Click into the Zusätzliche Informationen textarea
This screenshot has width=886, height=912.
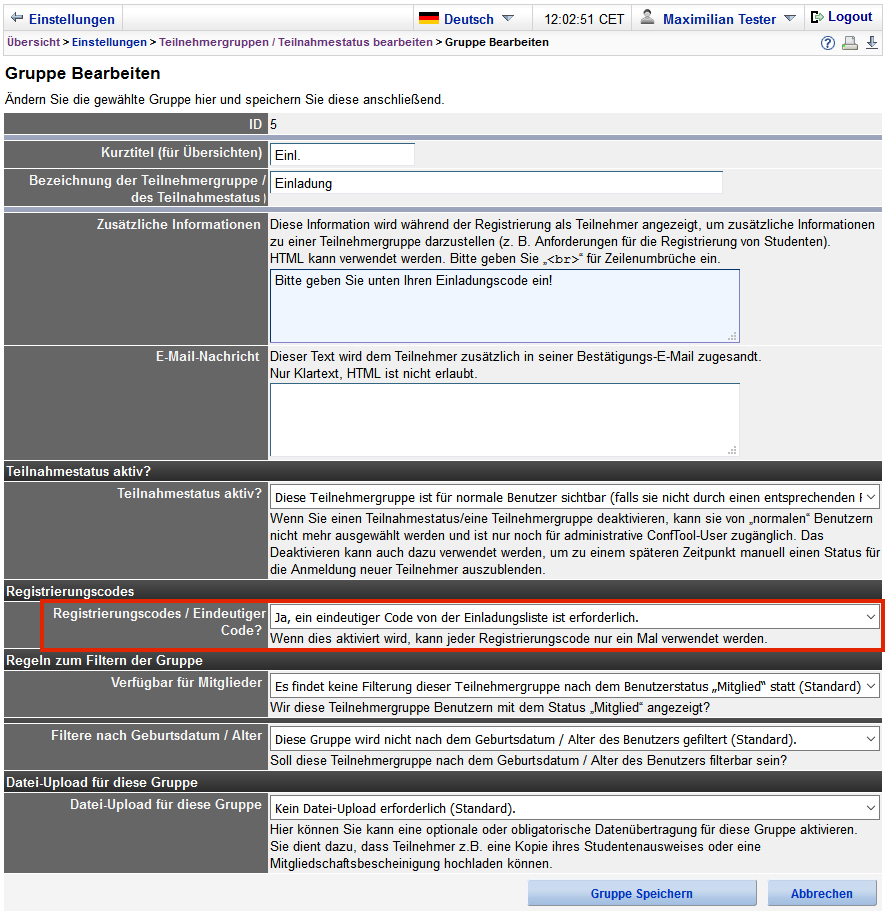(505, 305)
